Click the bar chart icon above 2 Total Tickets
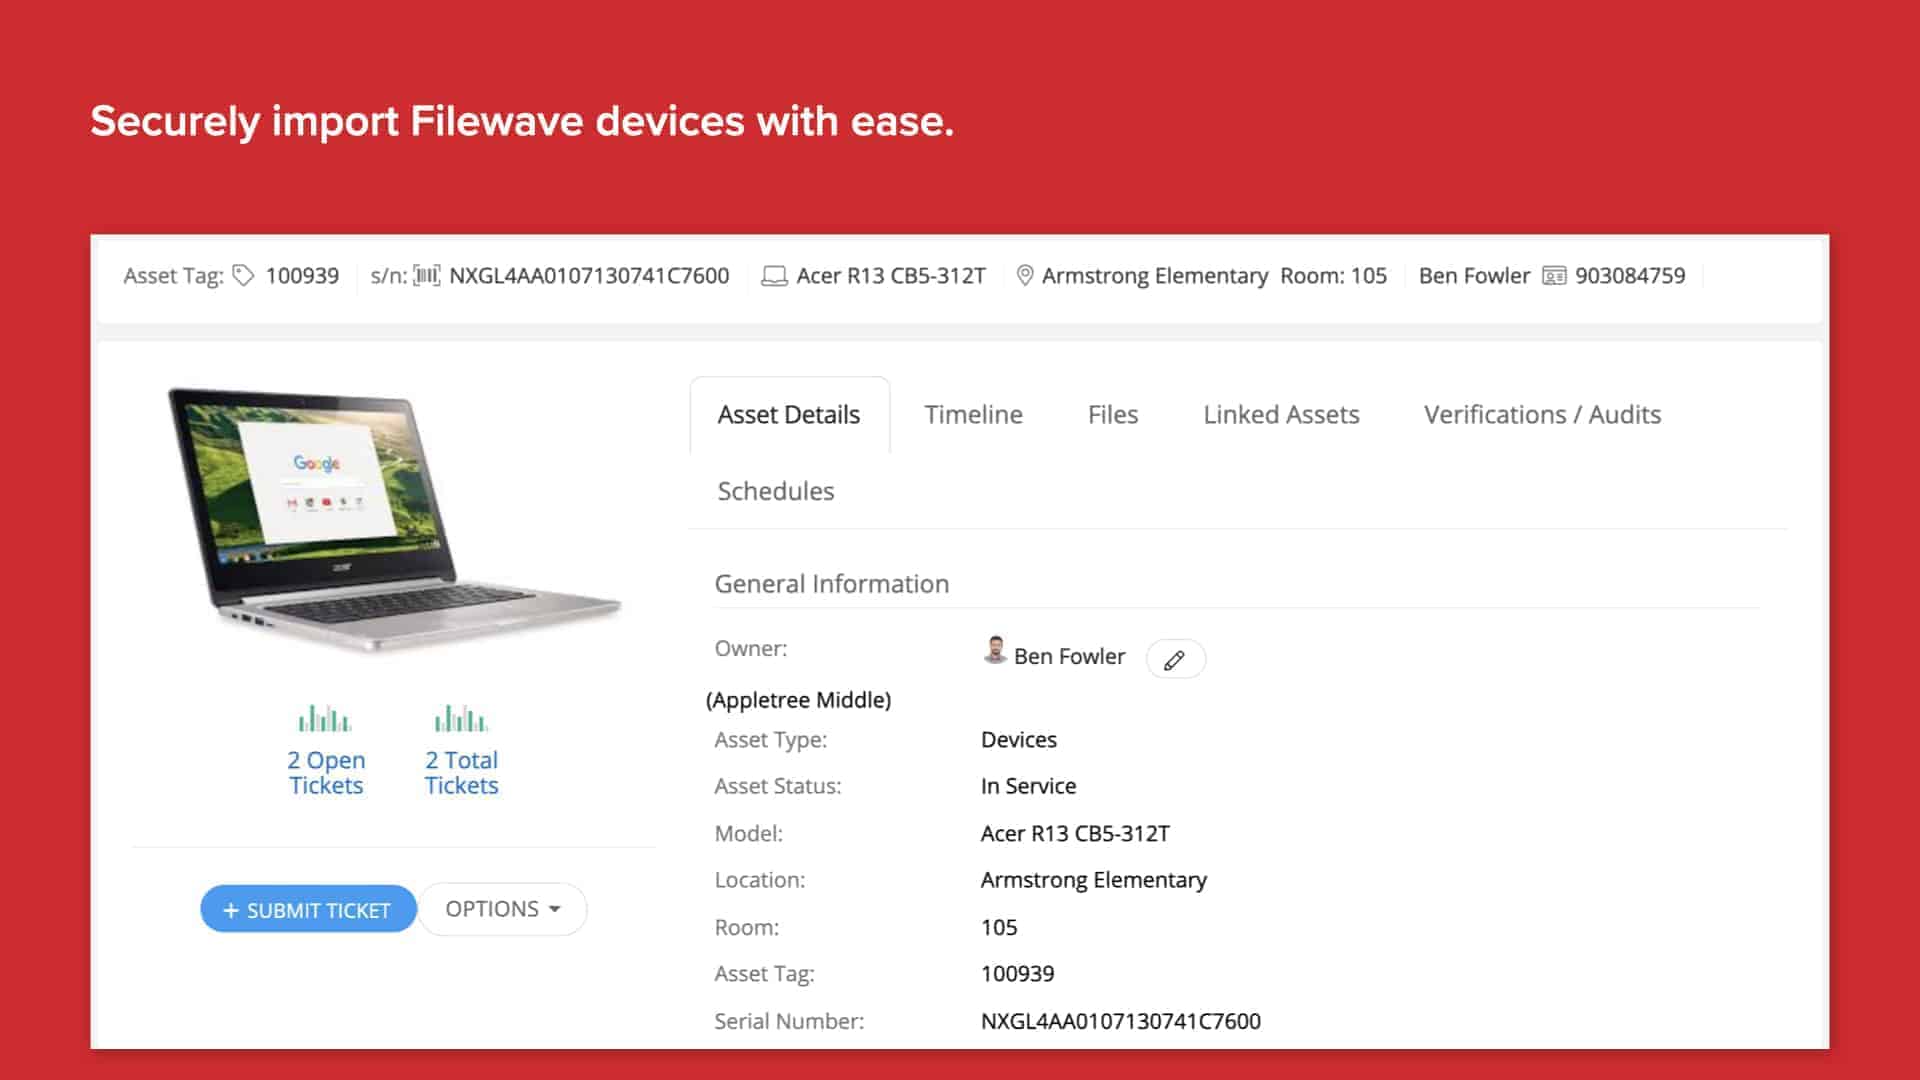Viewport: 1920px width, 1080px height. [461, 716]
